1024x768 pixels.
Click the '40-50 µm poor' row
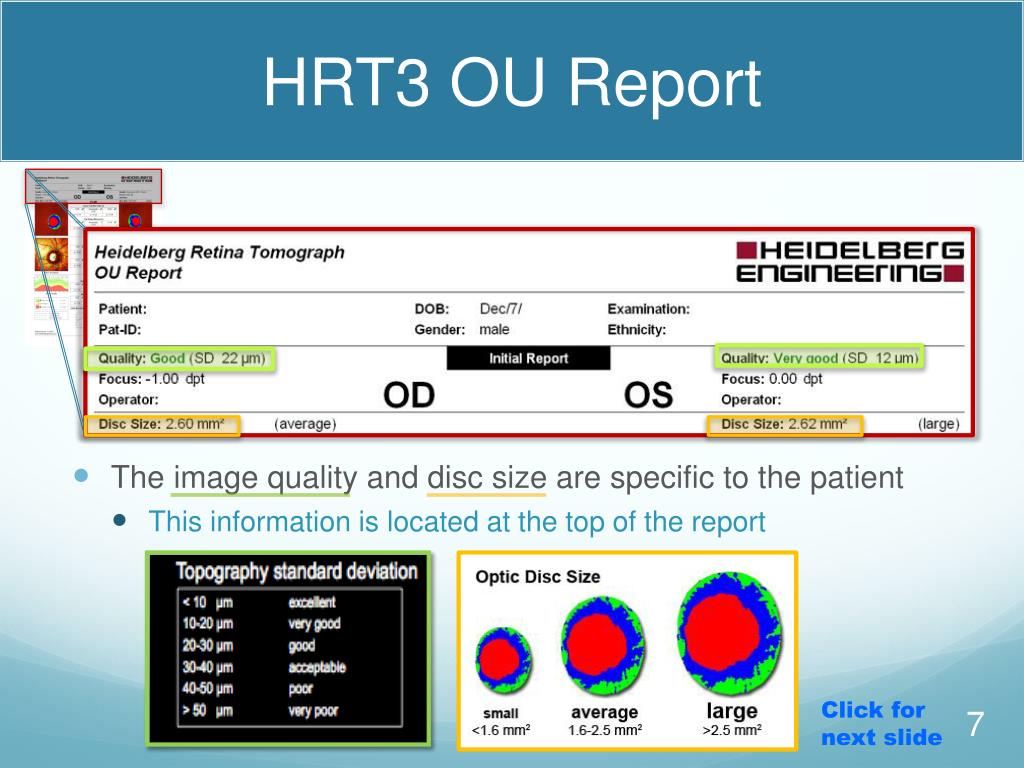[x=248, y=689]
